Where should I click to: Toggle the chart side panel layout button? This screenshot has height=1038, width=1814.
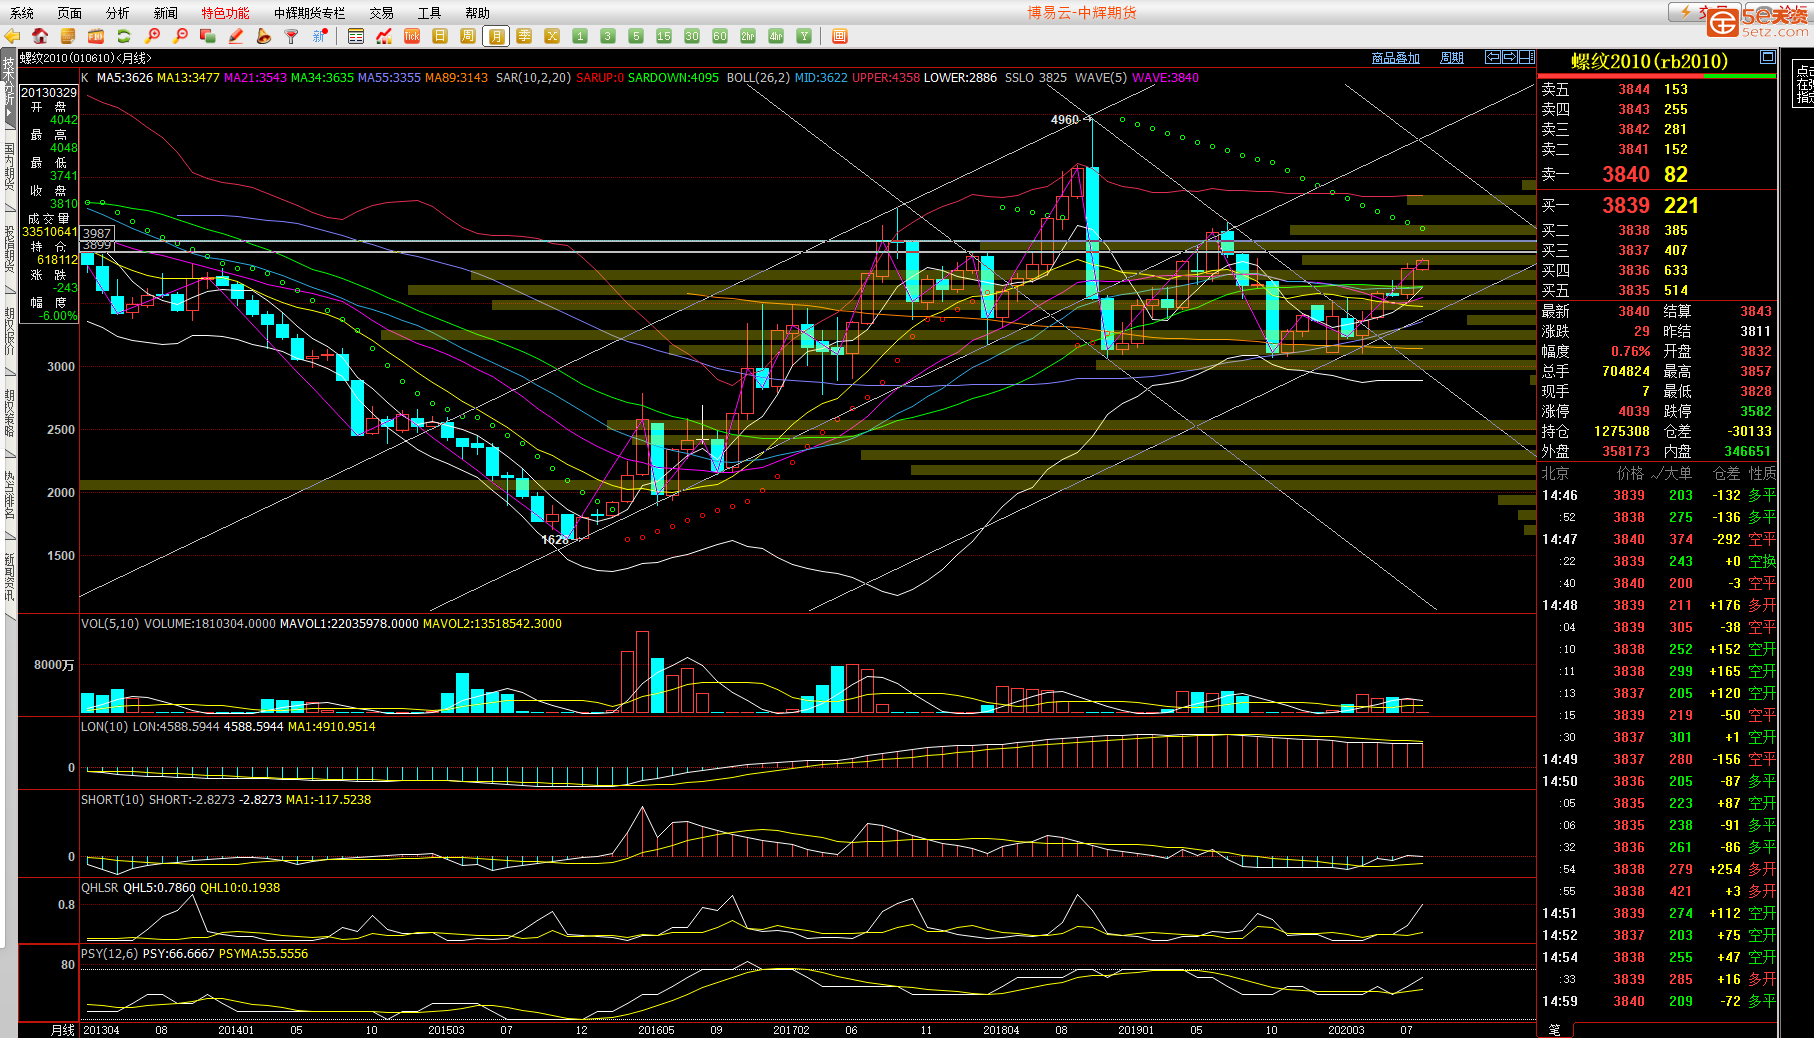tap(1526, 57)
